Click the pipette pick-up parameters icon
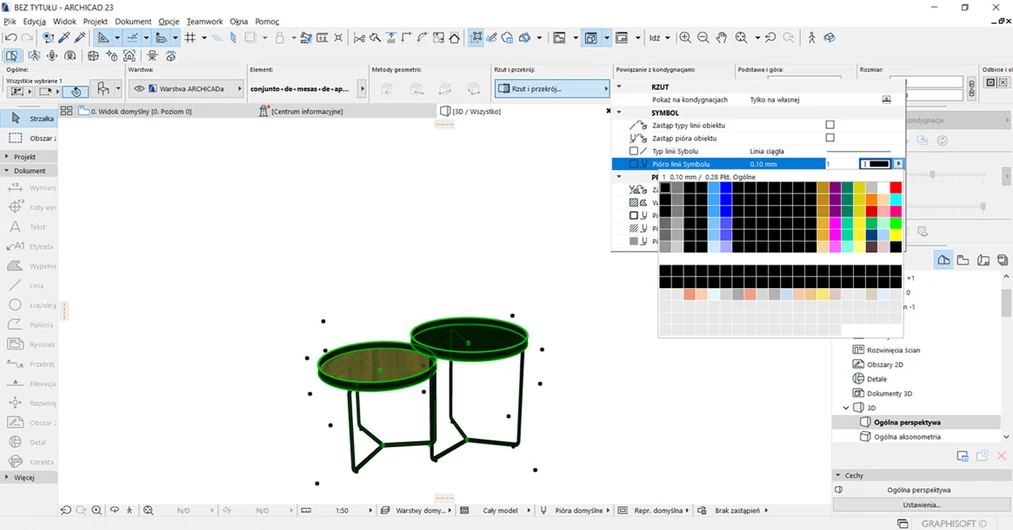The image size is (1013, 530). (x=62, y=38)
